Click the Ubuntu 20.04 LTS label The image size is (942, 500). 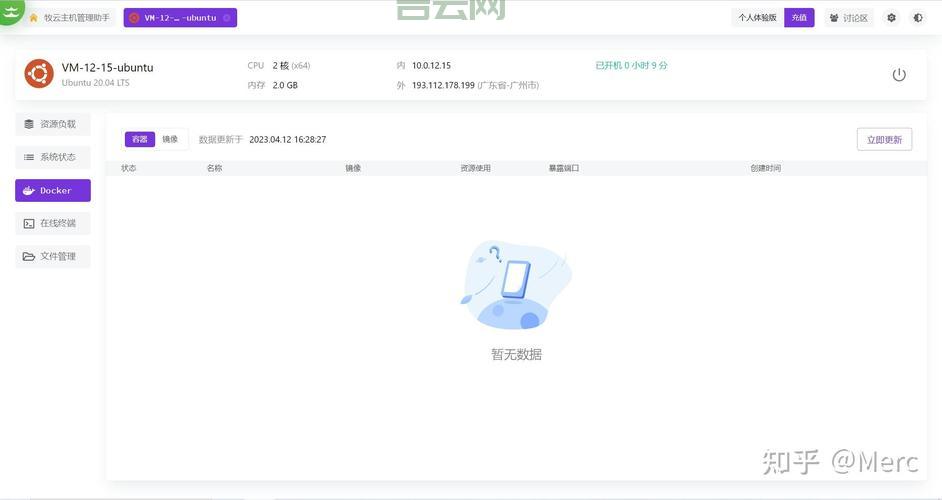96,83
